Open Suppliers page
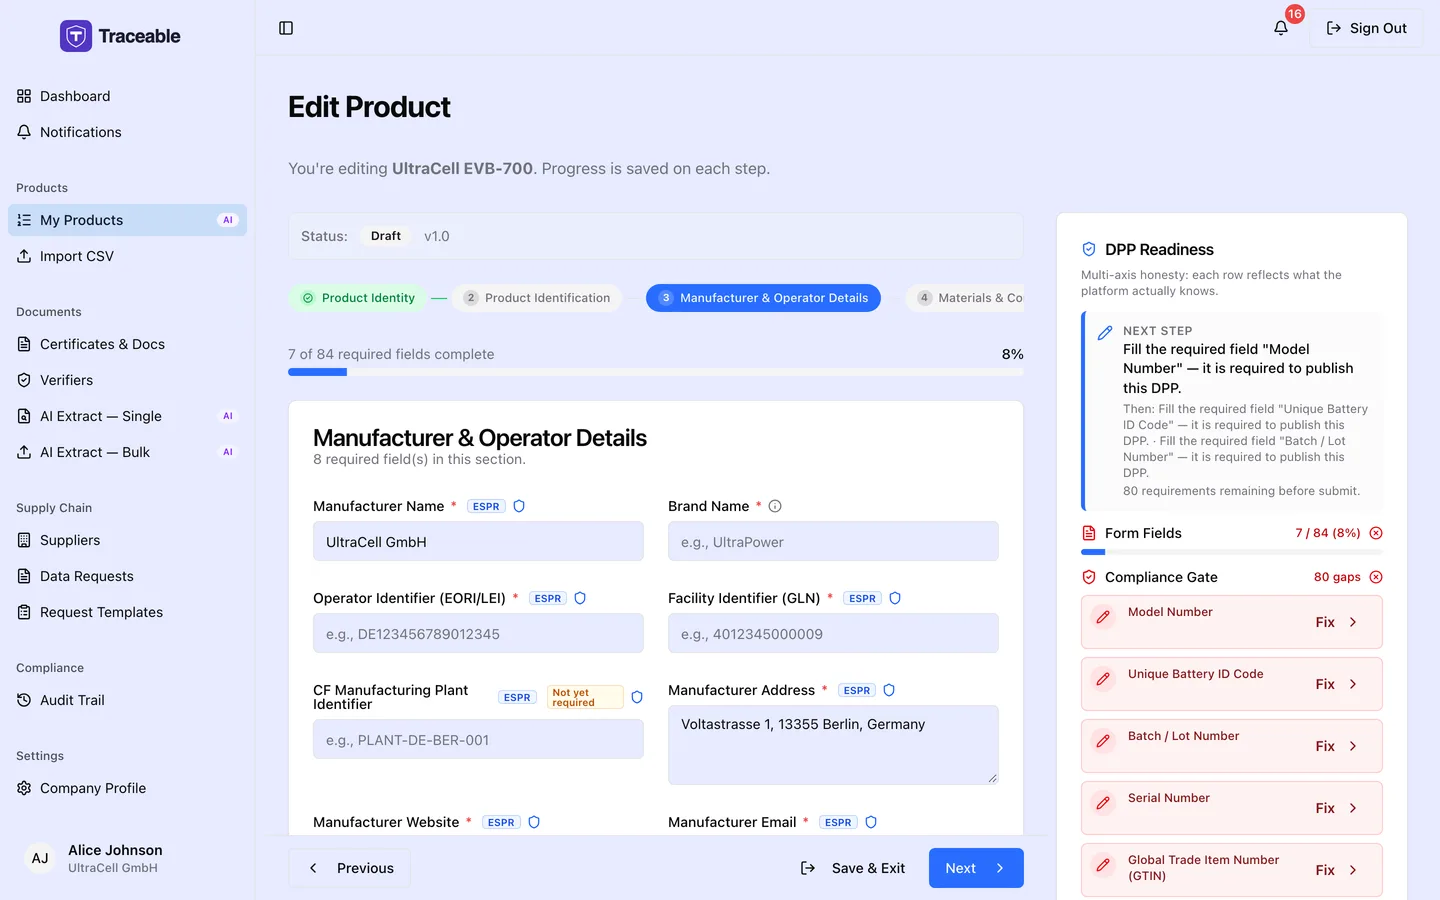Screen dimensions: 1440x900 [x=127, y=540]
